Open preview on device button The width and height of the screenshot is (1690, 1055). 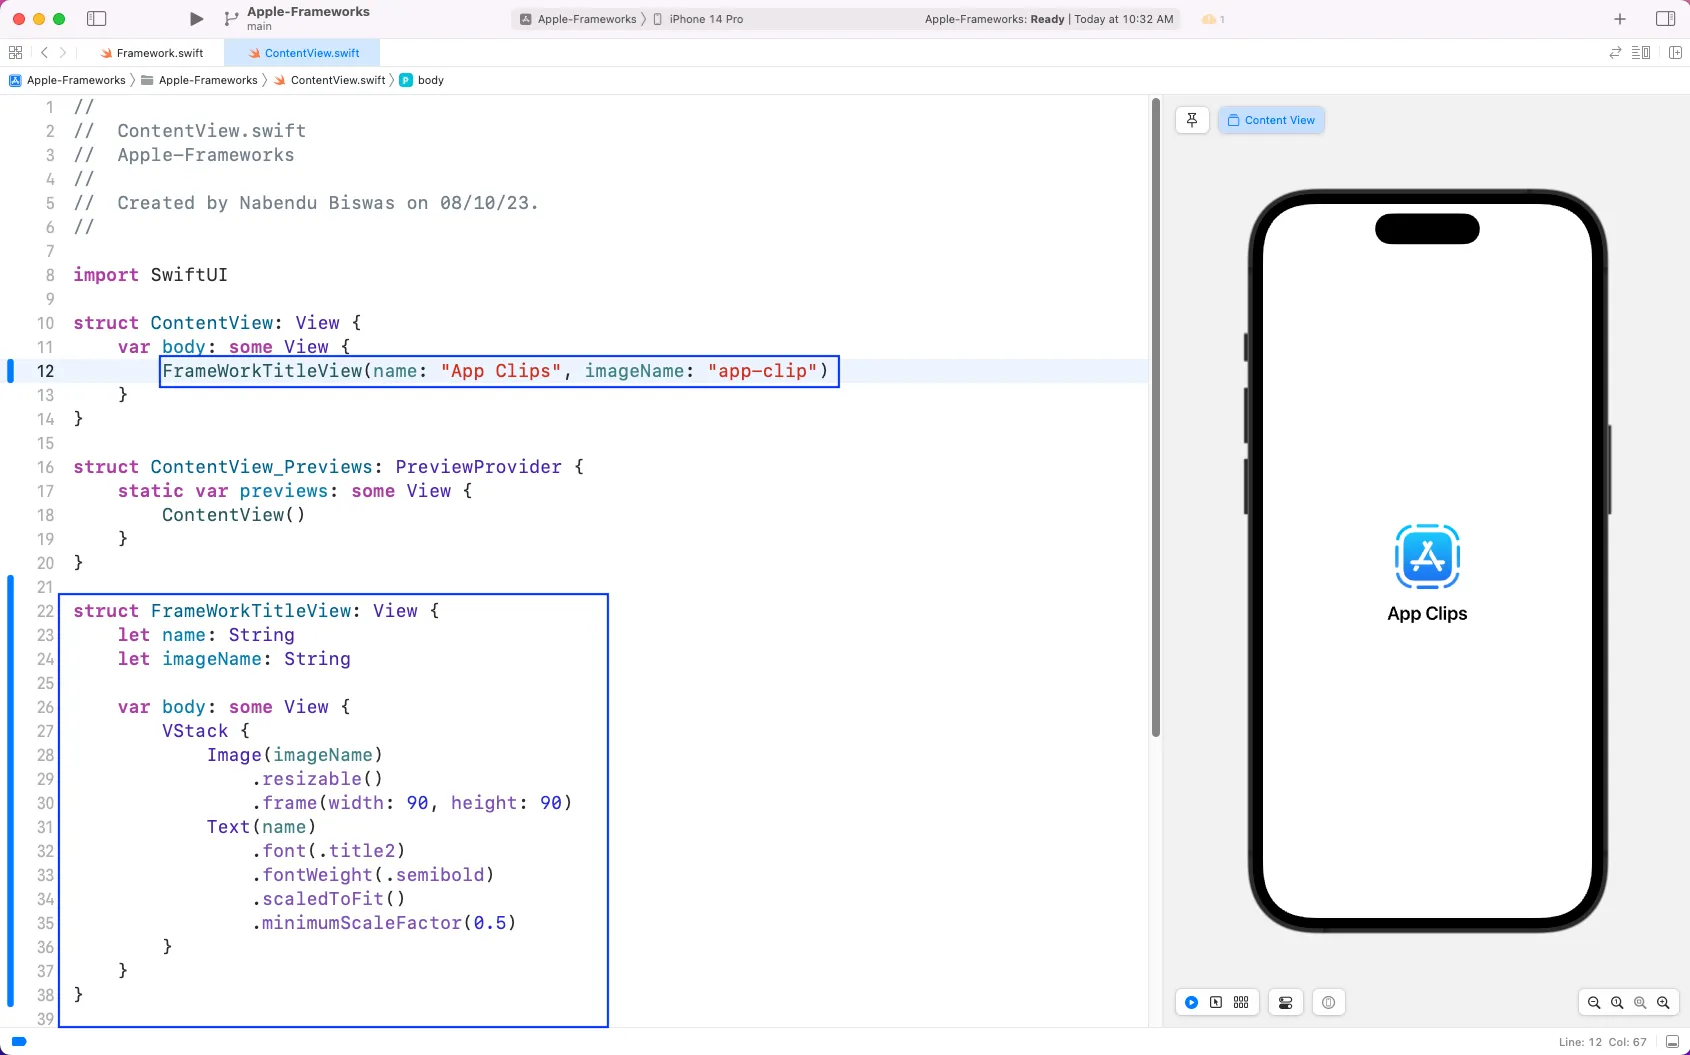(1328, 1002)
